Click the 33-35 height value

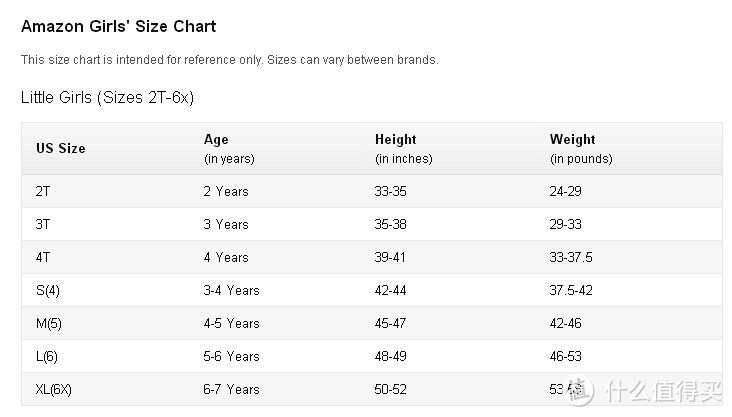click(390, 191)
